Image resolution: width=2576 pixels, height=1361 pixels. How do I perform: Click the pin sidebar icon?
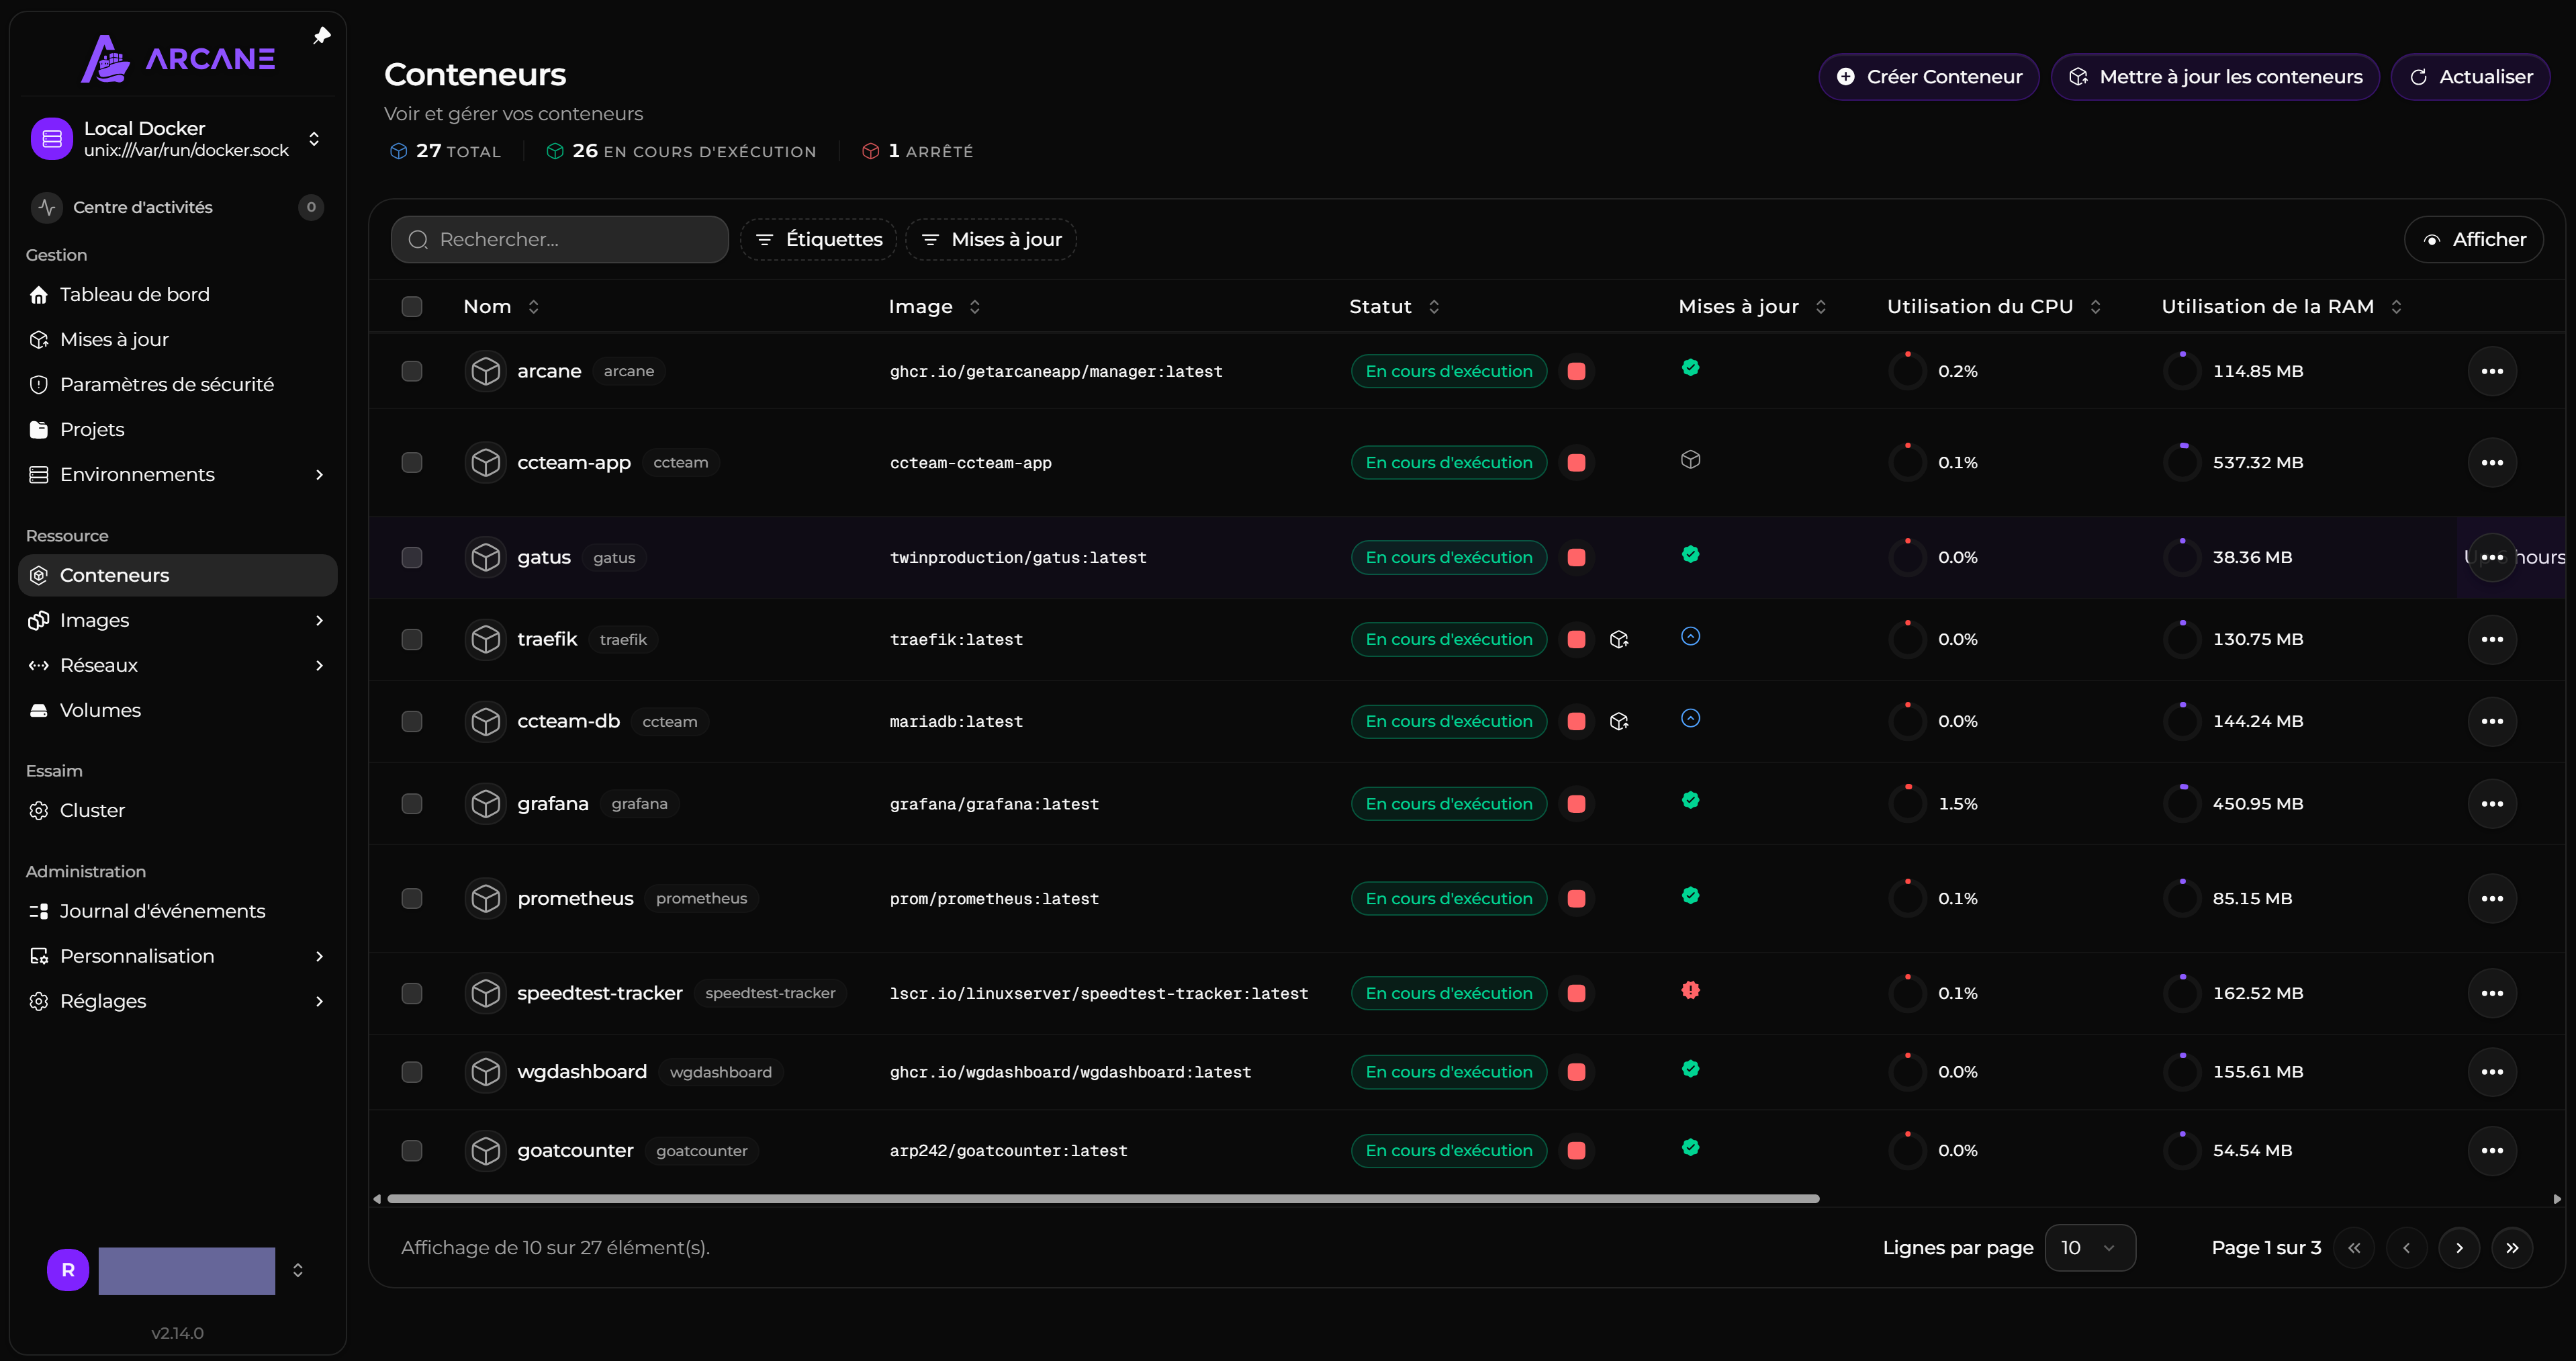pos(321,36)
